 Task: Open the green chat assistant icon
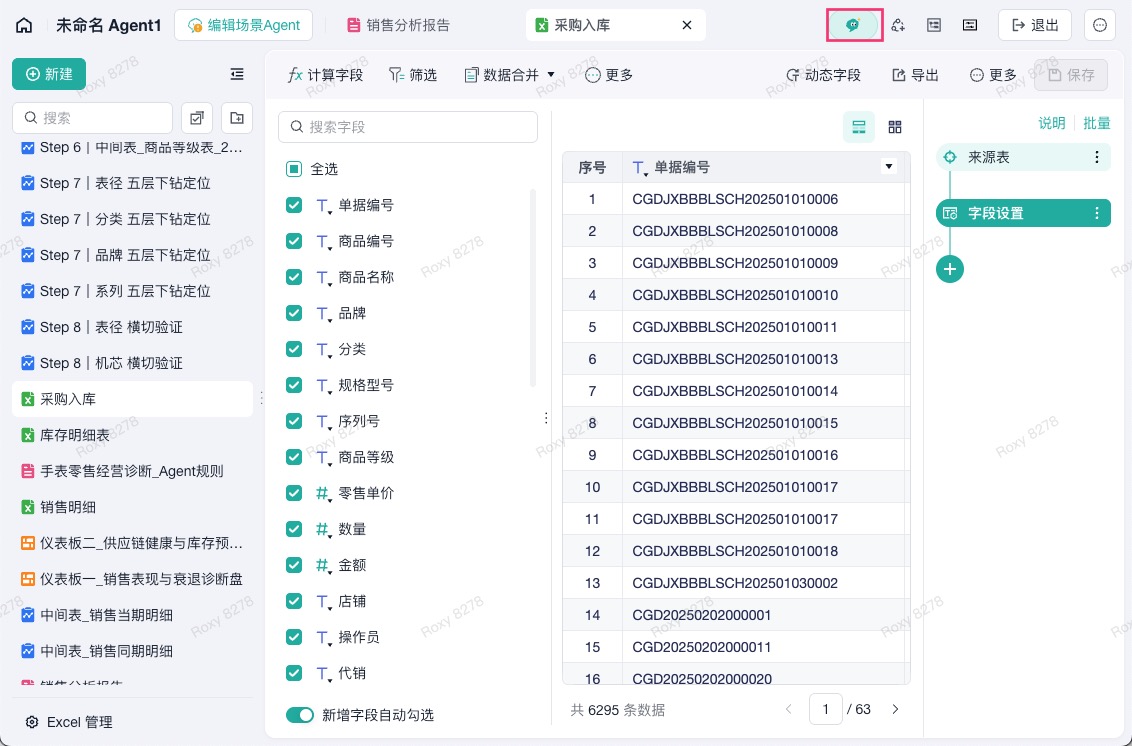coord(854,25)
